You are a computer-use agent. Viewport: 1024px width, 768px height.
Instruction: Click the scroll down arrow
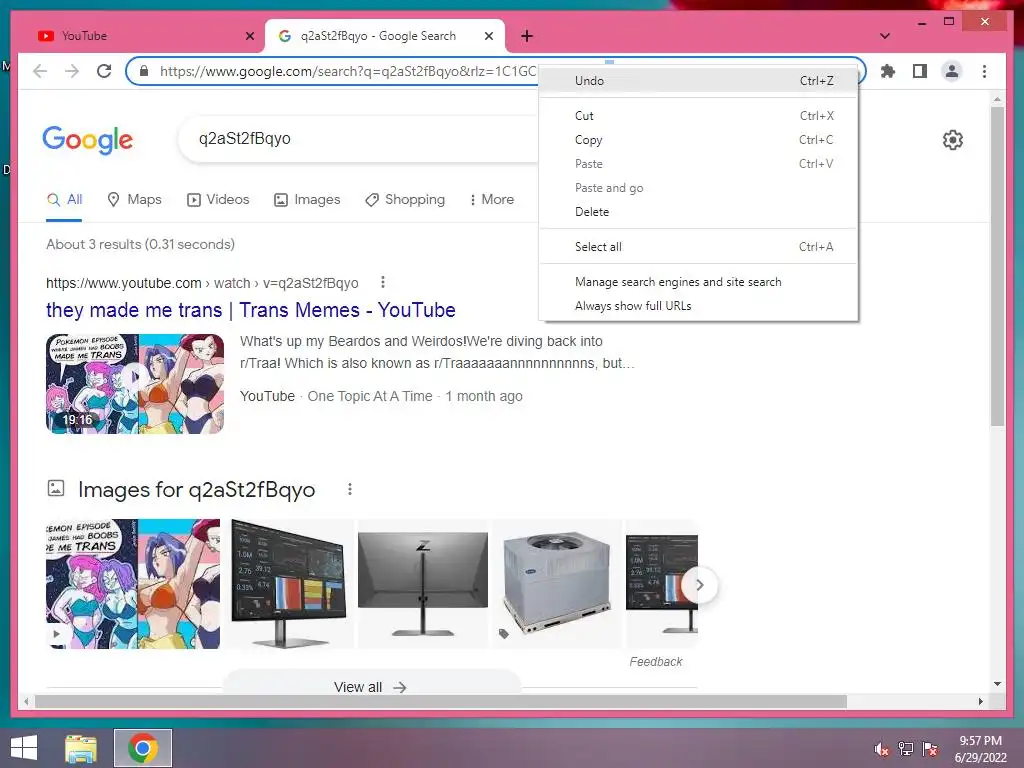pos(997,684)
